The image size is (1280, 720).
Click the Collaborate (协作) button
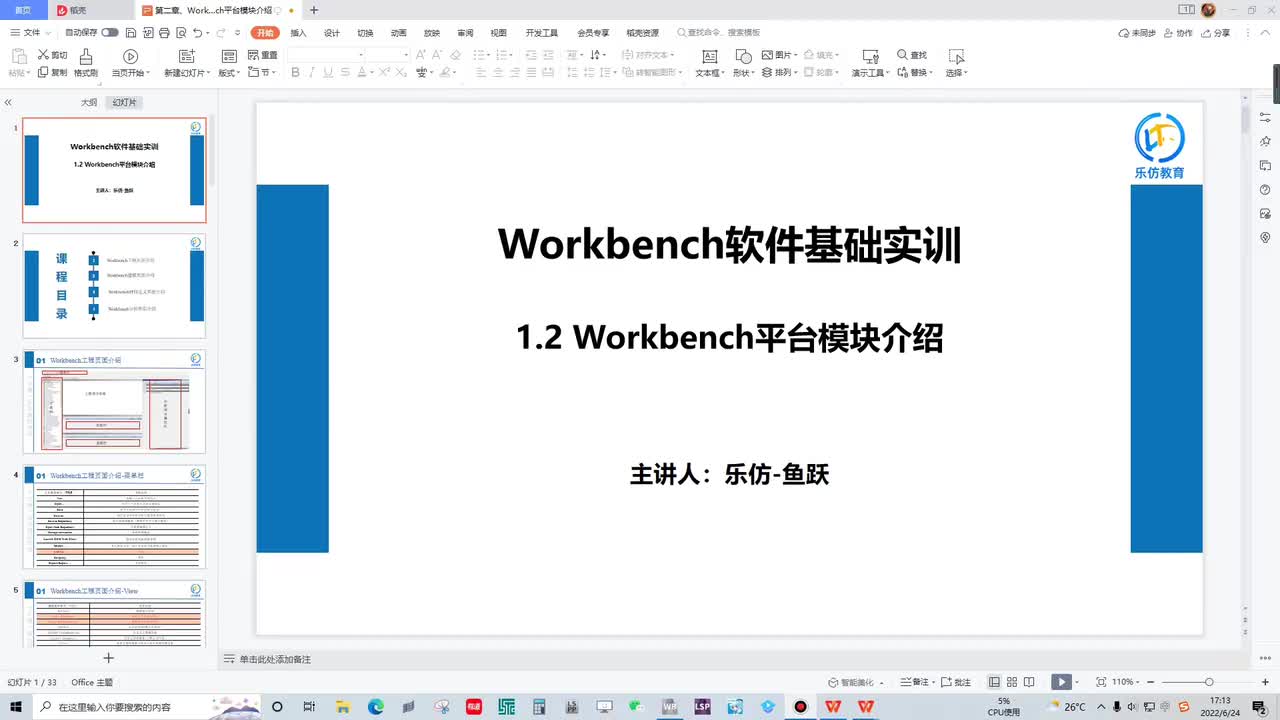click(x=1178, y=33)
